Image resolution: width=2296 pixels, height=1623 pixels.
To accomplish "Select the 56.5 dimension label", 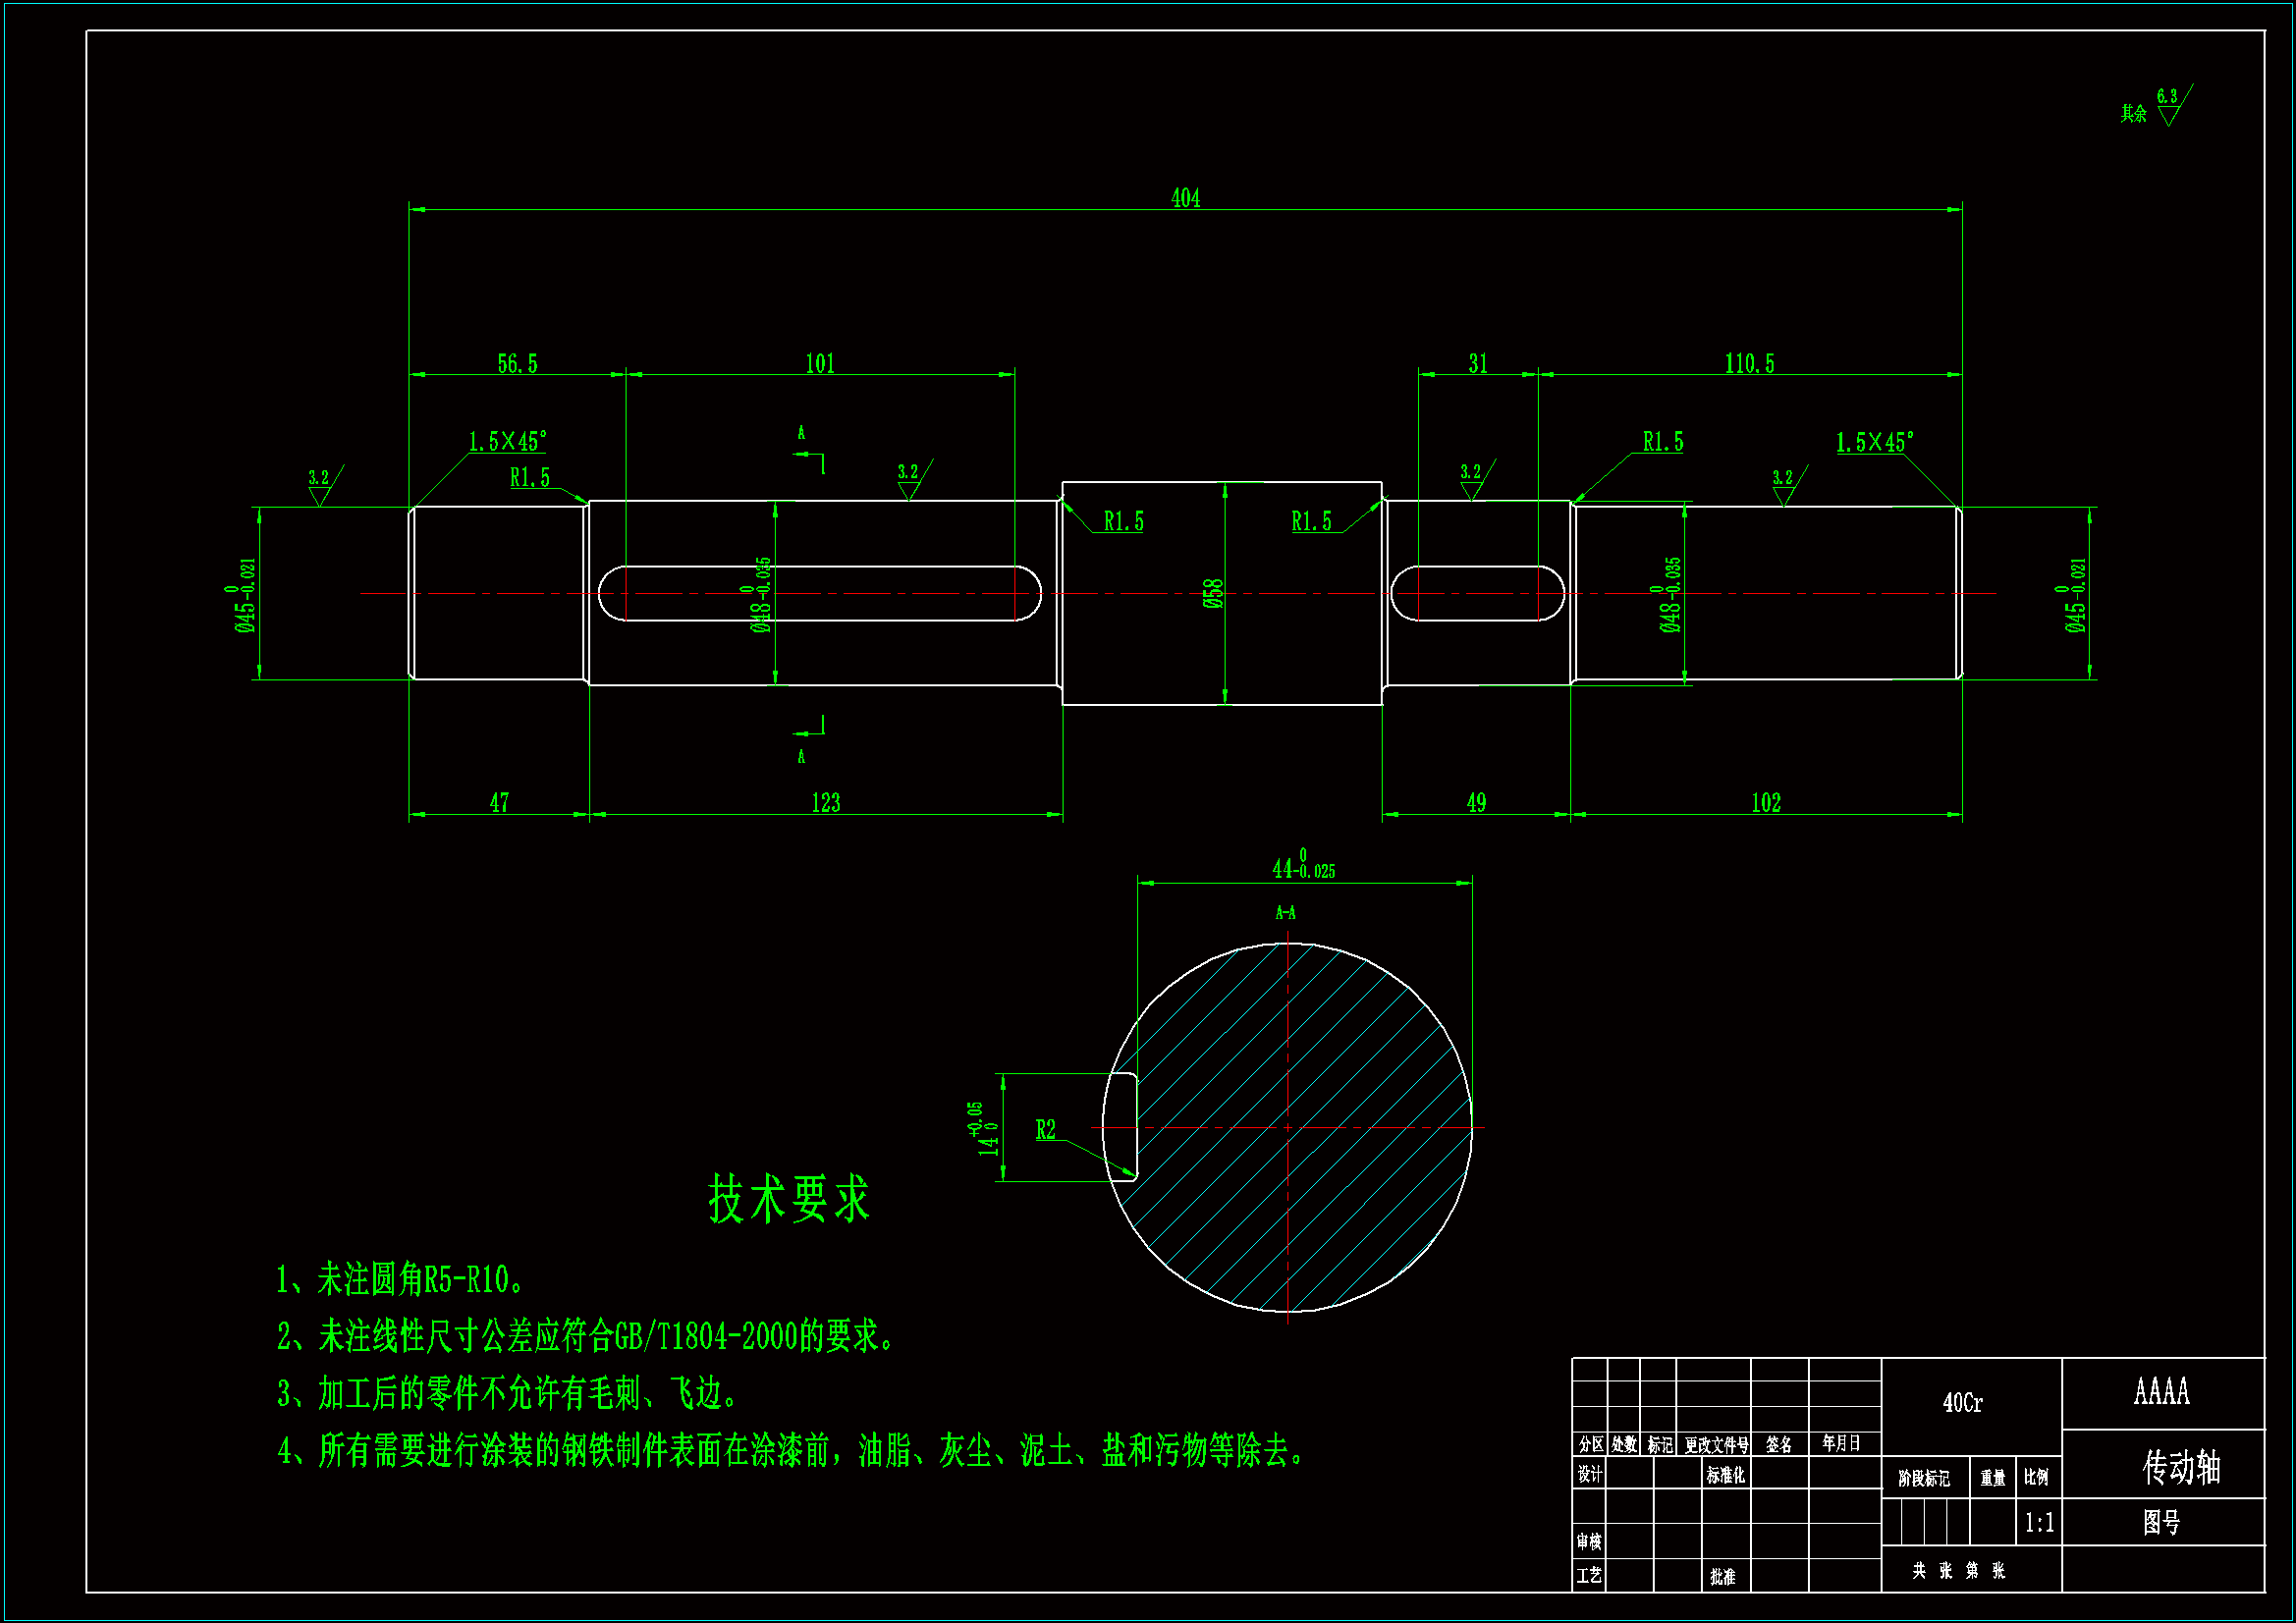I will (x=517, y=364).
